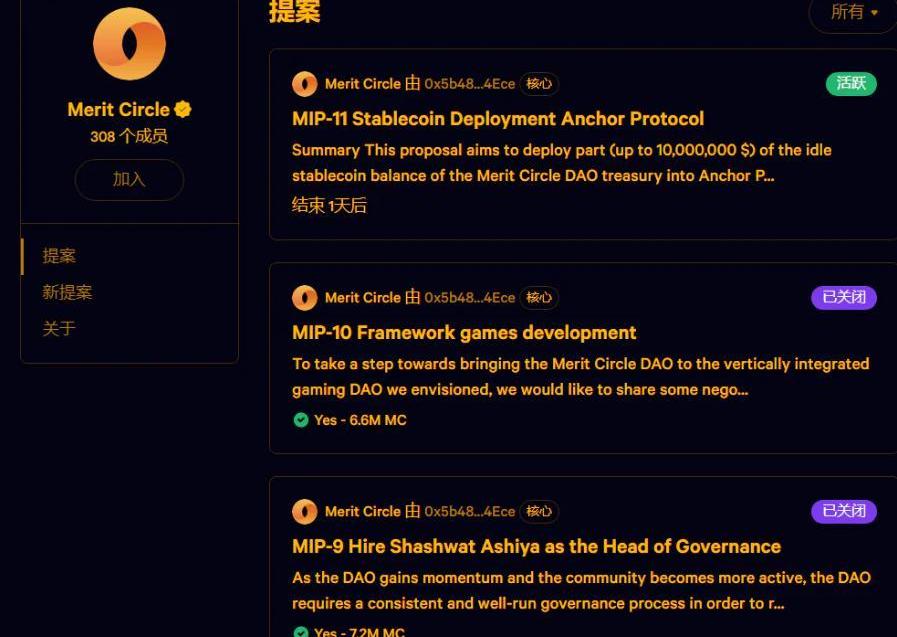This screenshot has height=637, width=897.
Task: Click the author avatar on MIP-10 proposal
Action: tap(305, 298)
